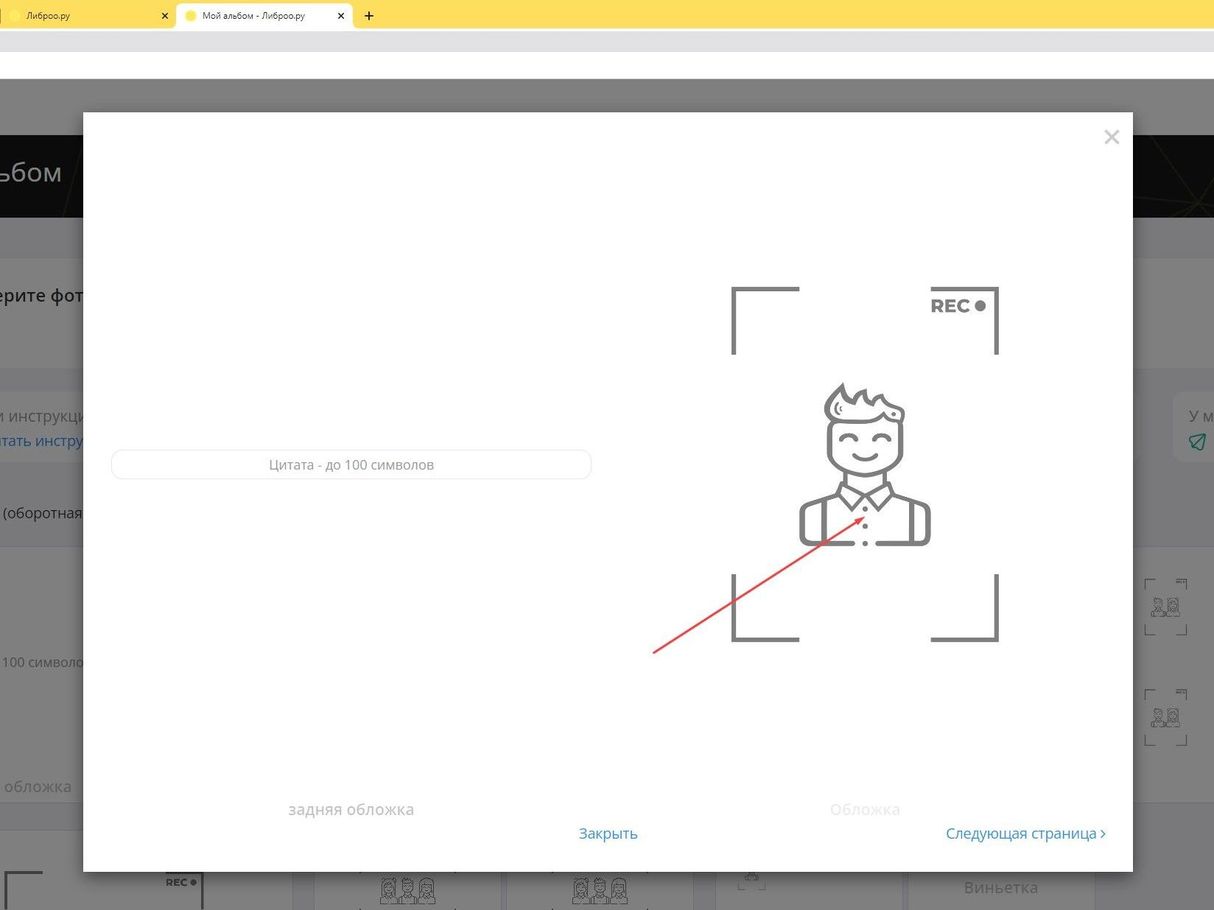Click the Обложка caption under photo
The width and height of the screenshot is (1214, 910).
click(865, 809)
